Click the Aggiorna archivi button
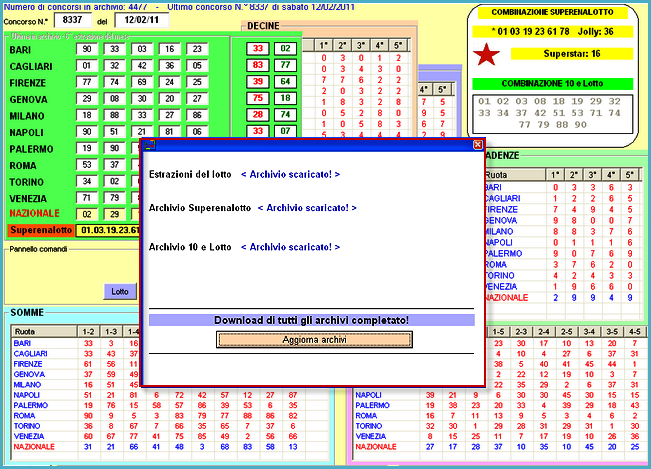 (314, 340)
